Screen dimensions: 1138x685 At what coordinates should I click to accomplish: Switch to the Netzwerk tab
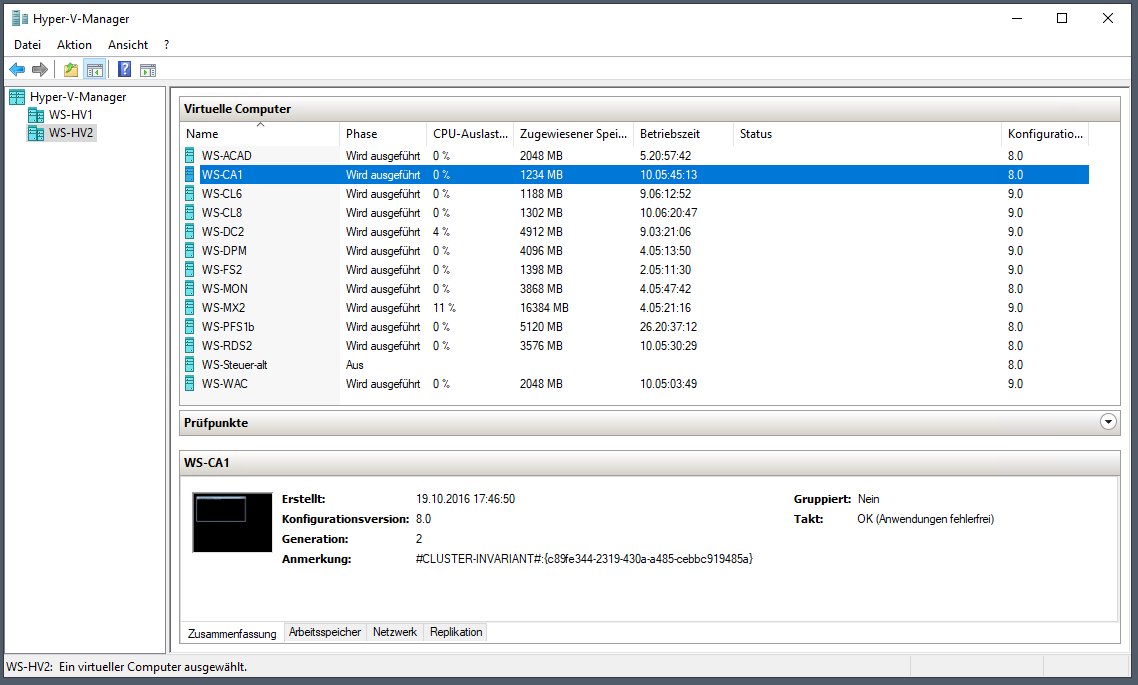tap(395, 632)
